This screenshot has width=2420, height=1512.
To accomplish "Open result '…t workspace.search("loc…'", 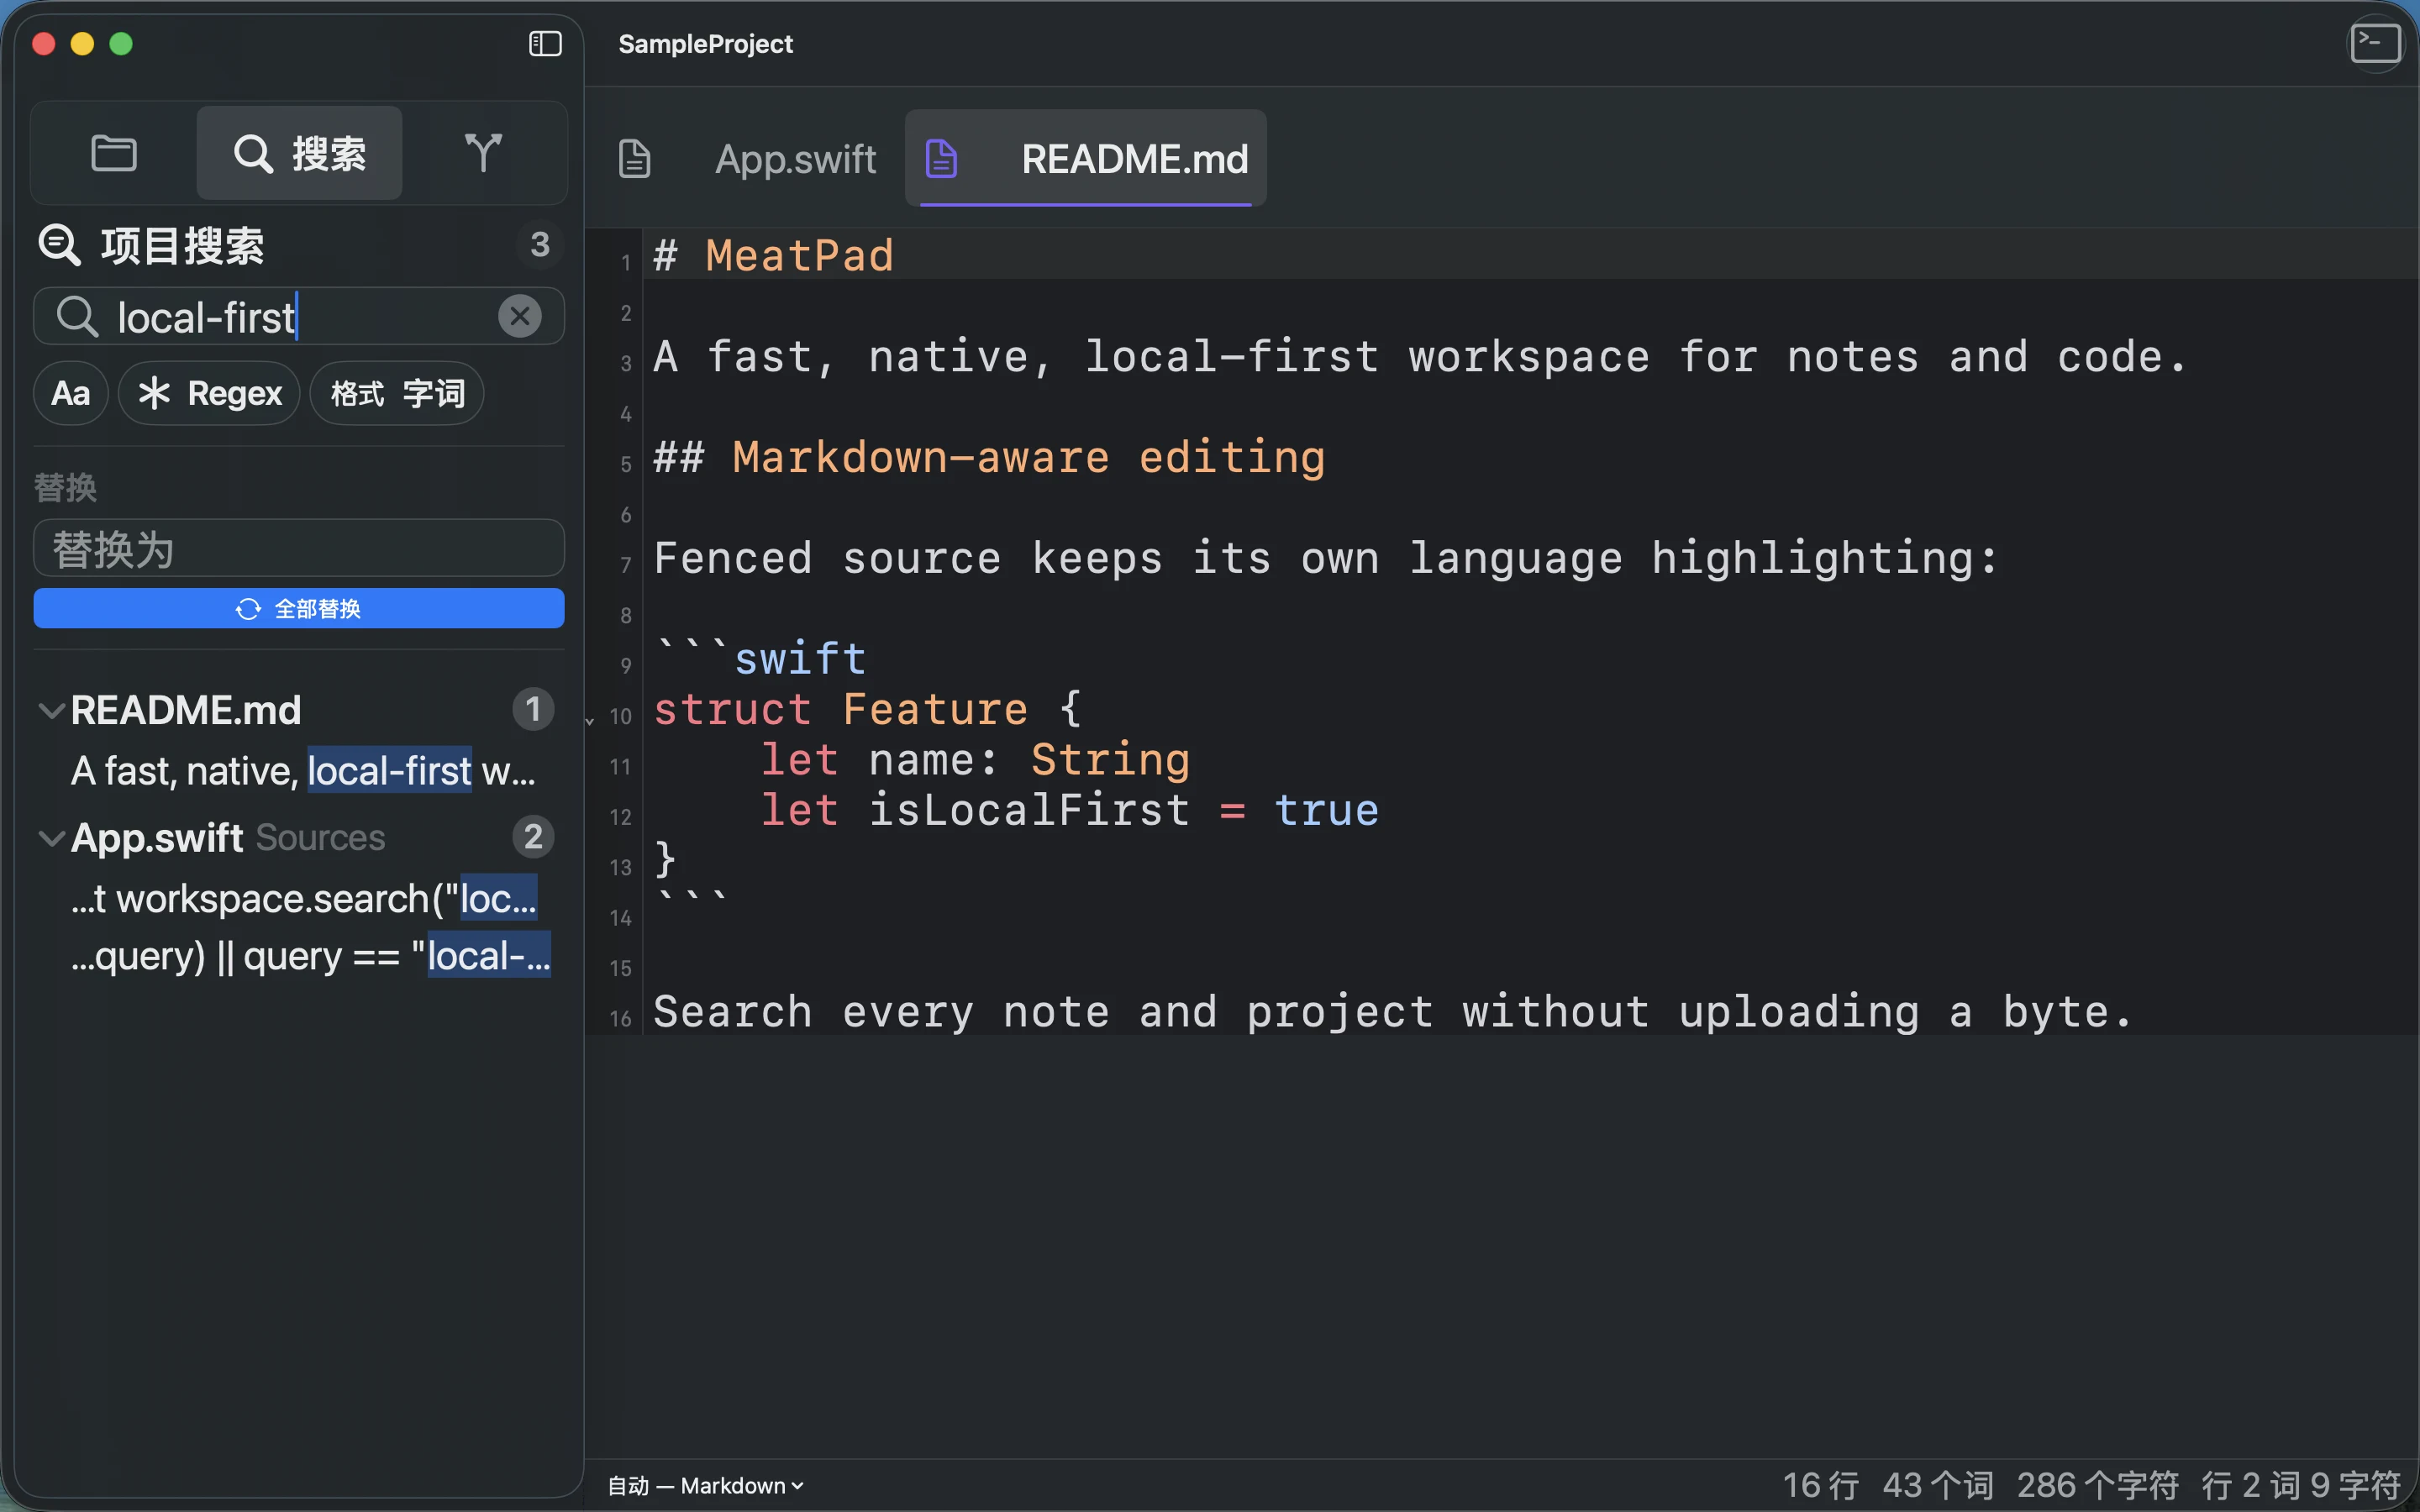I will tap(304, 898).
